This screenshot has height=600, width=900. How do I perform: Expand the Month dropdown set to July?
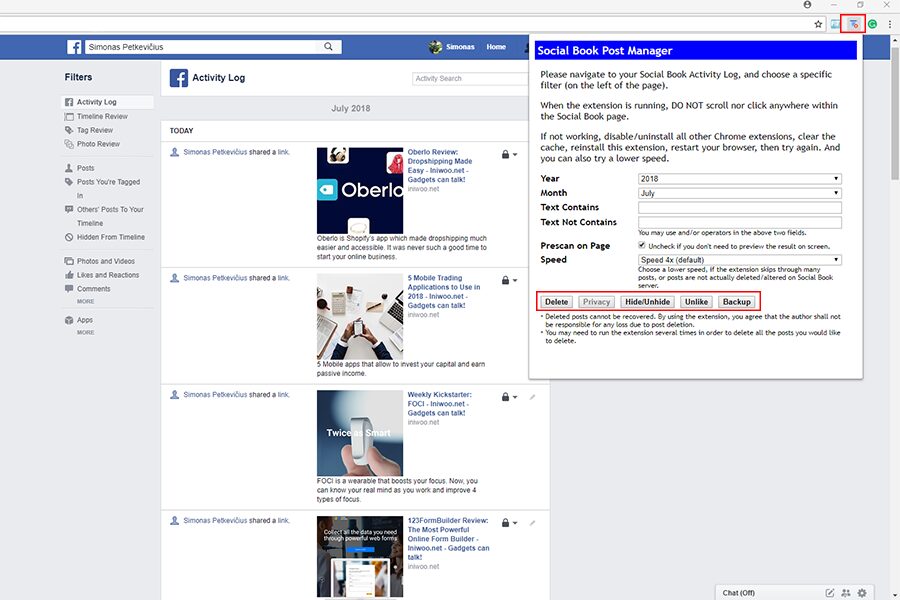(739, 193)
